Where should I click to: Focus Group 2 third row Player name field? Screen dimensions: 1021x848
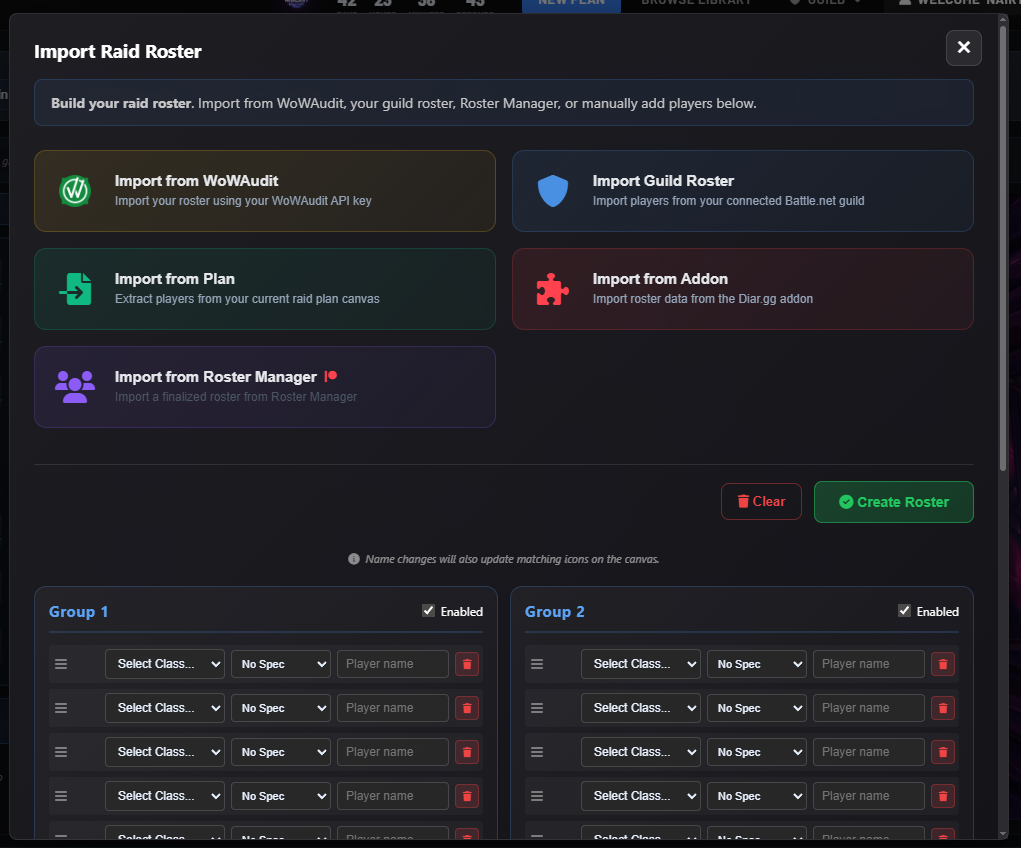pyautogui.click(x=869, y=752)
